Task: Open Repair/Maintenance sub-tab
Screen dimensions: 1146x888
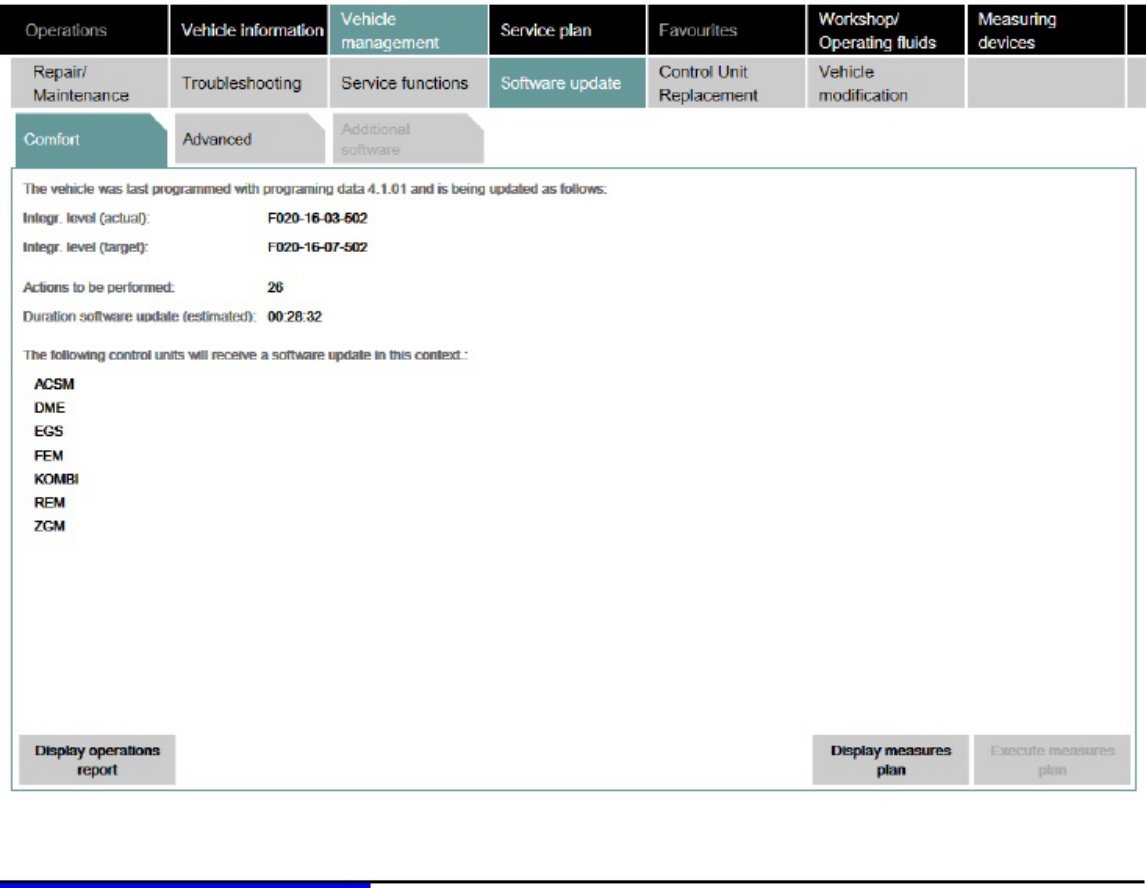Action: click(x=90, y=83)
